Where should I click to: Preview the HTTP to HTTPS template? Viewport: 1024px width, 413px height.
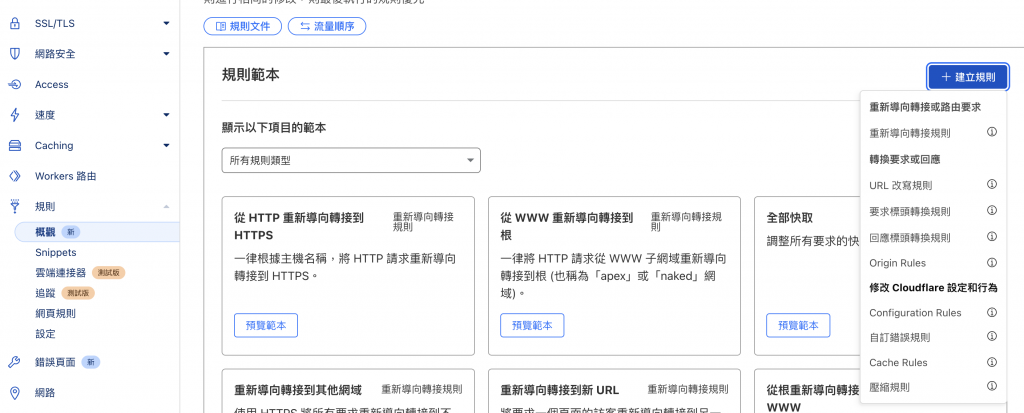[266, 325]
